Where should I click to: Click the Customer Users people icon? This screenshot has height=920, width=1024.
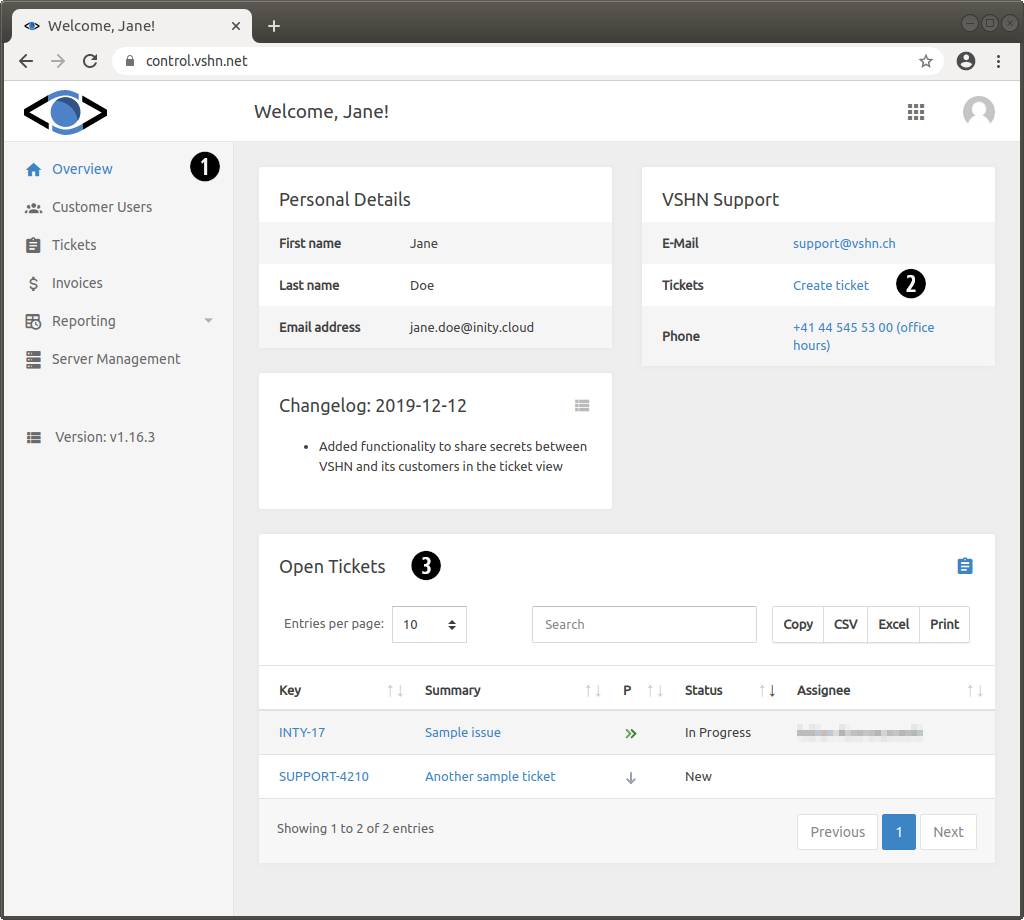[x=33, y=208]
